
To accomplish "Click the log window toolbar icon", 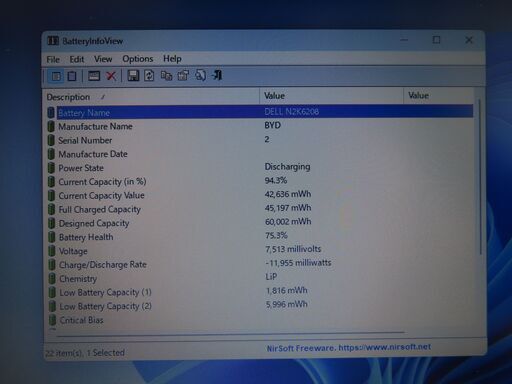I will tap(94, 76).
